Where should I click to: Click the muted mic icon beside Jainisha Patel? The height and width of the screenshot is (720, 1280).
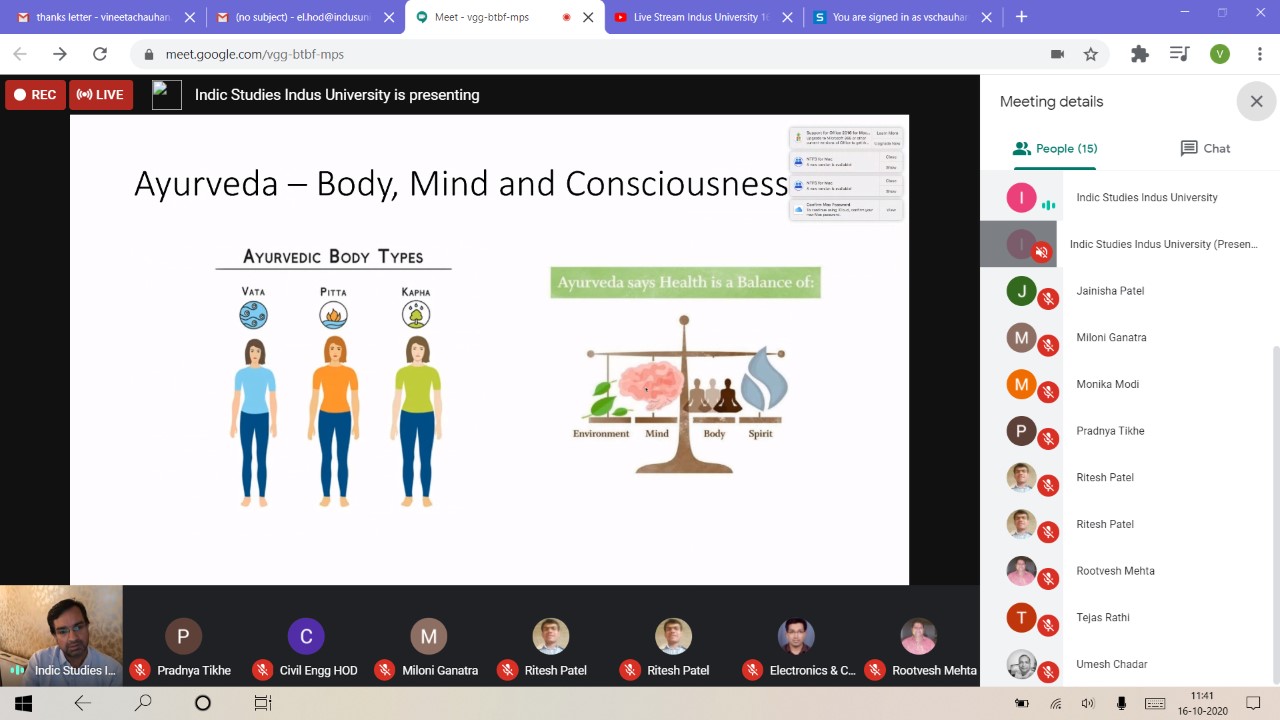(x=1048, y=299)
